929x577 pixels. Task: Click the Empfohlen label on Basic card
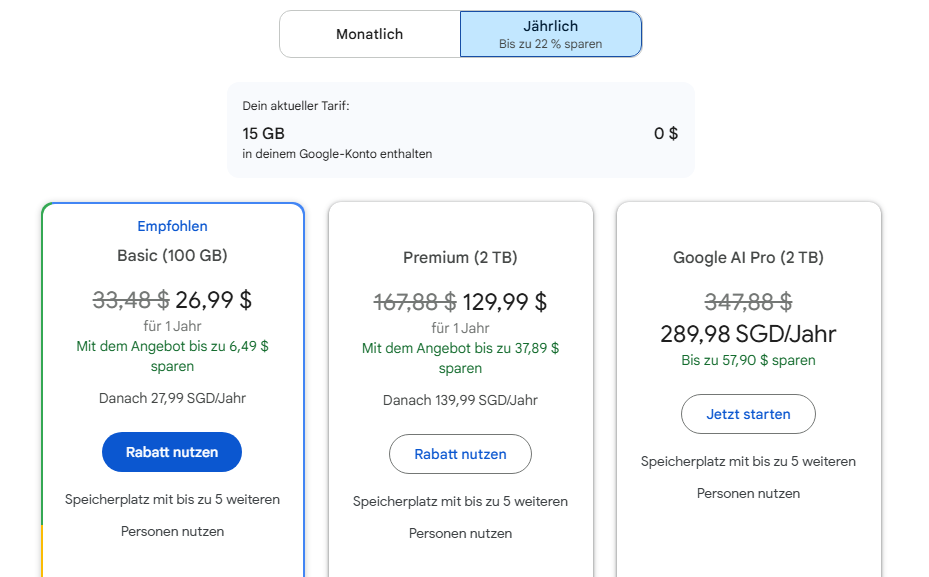click(173, 227)
